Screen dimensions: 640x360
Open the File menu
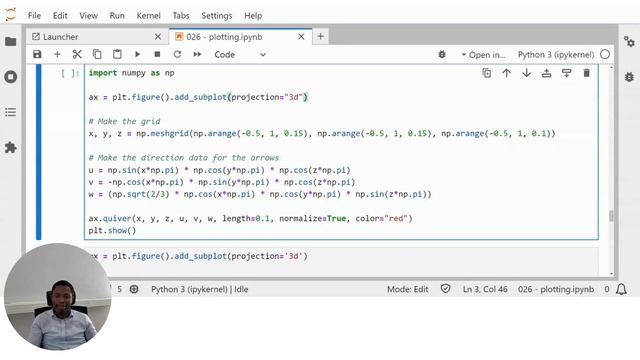(34, 16)
